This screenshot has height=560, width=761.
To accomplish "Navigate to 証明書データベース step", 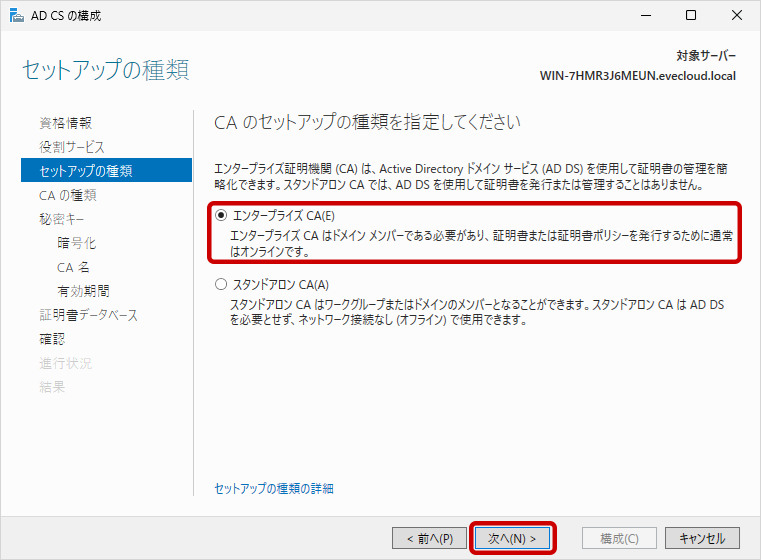I will point(88,315).
